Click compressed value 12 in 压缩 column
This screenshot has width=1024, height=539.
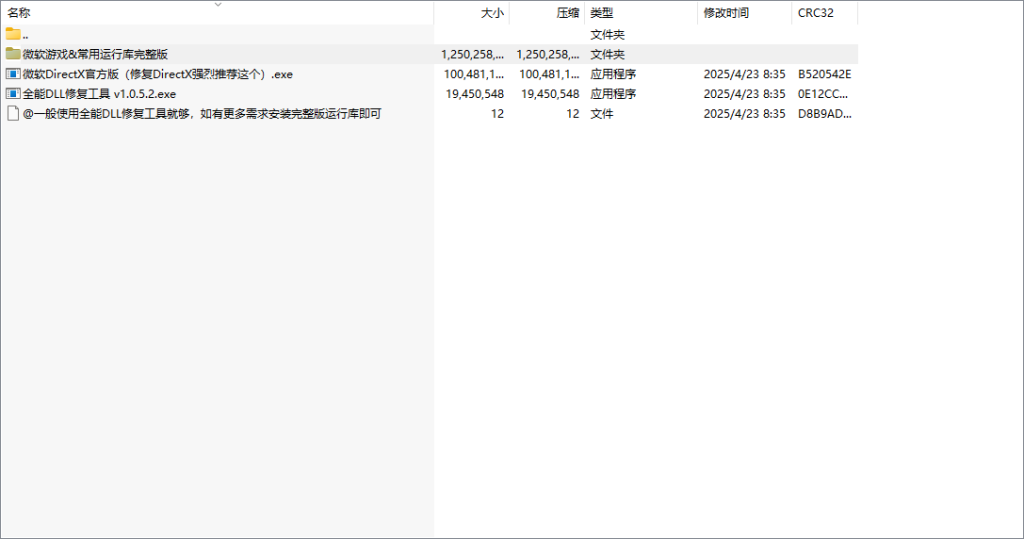pyautogui.click(x=573, y=114)
